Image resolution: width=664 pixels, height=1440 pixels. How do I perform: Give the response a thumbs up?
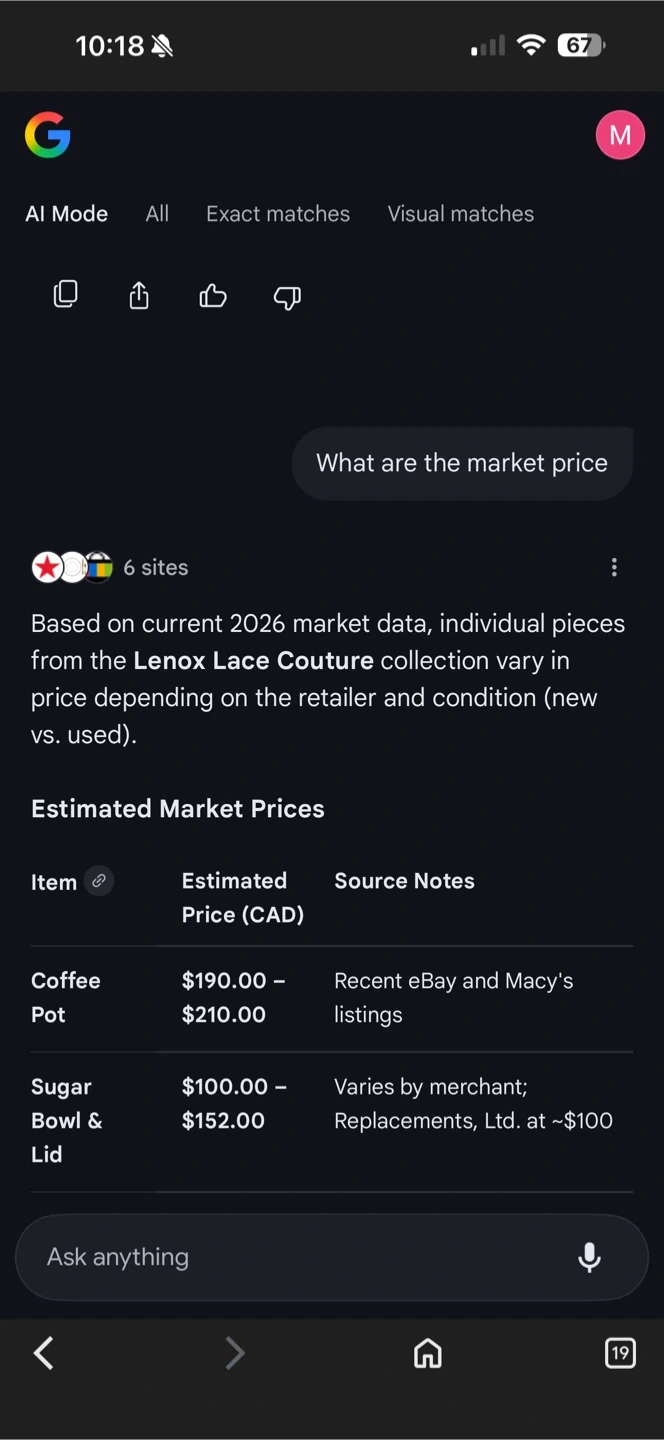(x=213, y=296)
